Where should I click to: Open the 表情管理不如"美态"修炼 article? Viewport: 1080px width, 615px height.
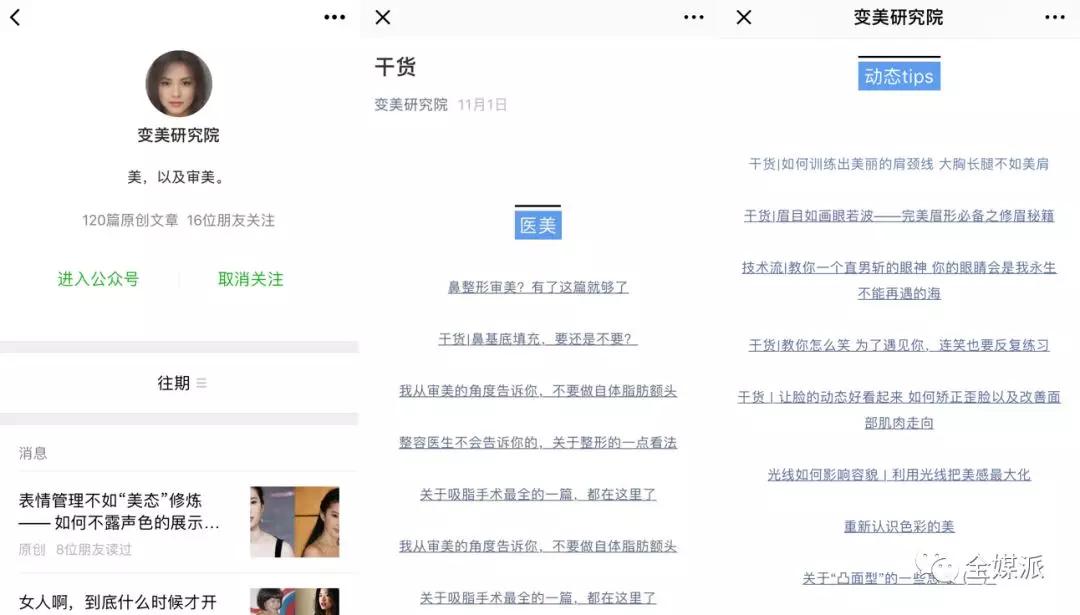120,512
